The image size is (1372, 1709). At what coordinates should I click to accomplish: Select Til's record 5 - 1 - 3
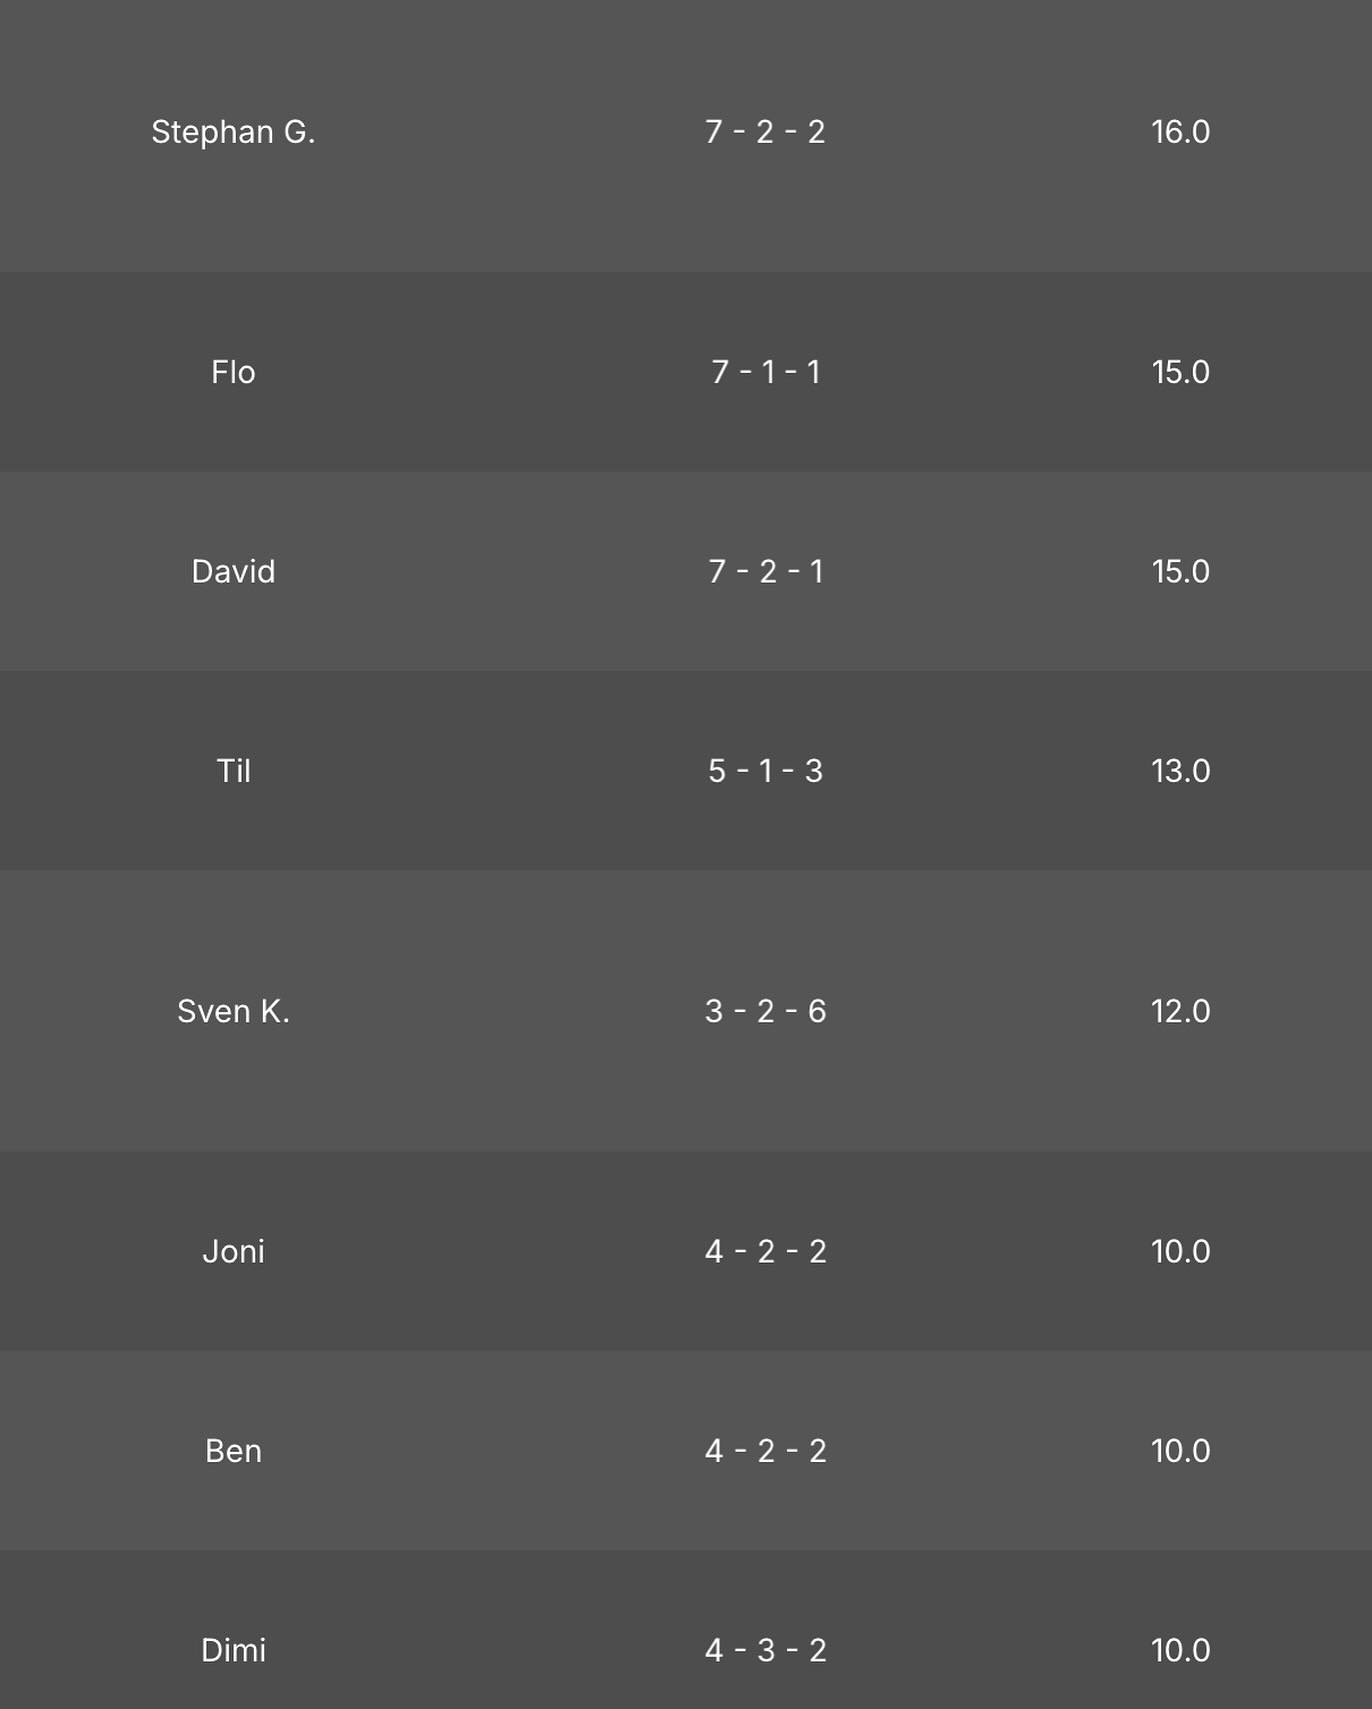coord(765,771)
